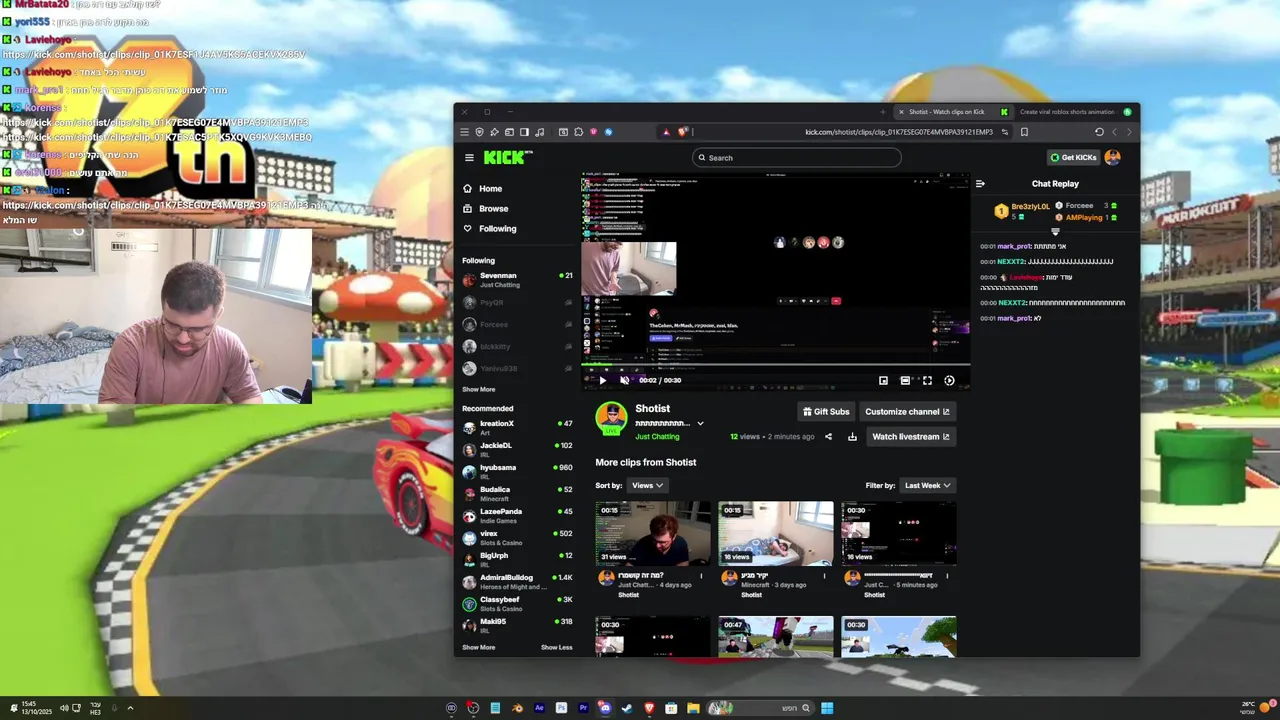Click Gift Subs button

826,411
